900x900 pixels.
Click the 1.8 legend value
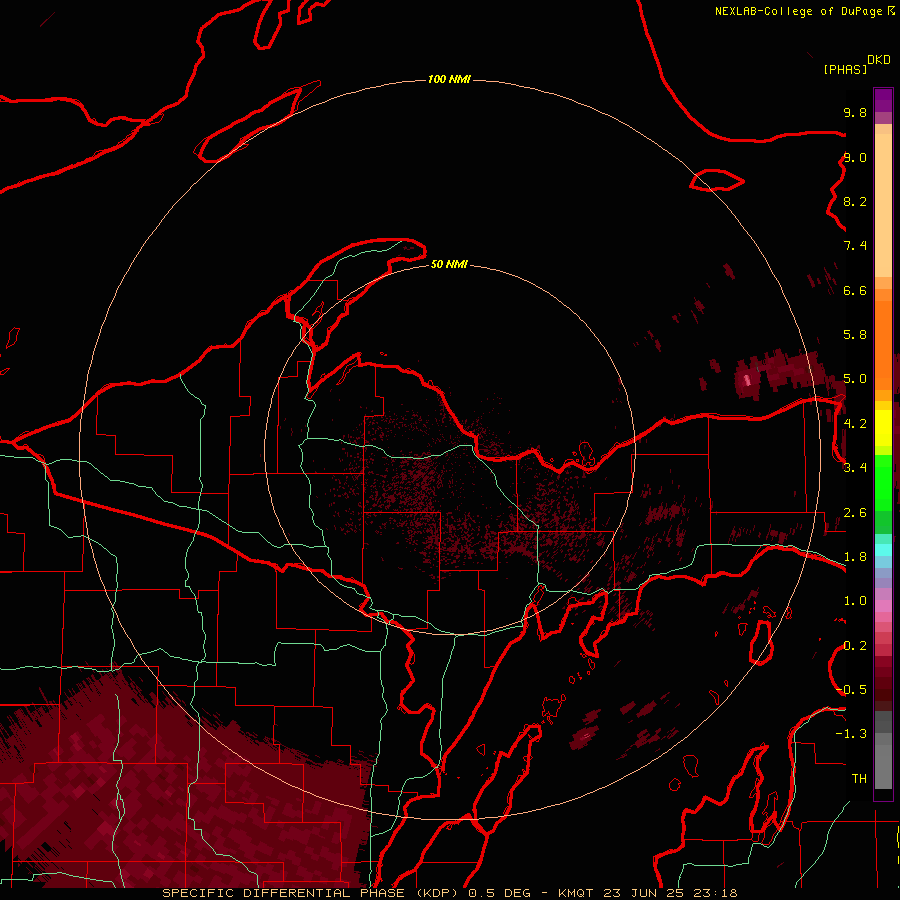pos(855,557)
